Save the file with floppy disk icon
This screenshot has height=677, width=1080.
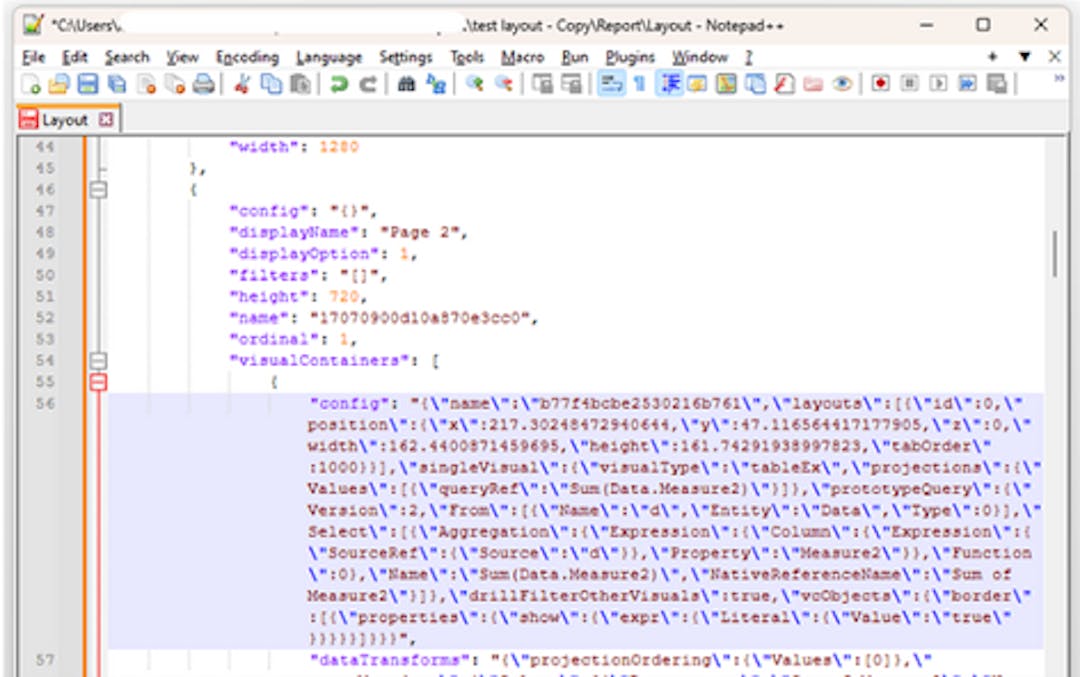[87, 84]
